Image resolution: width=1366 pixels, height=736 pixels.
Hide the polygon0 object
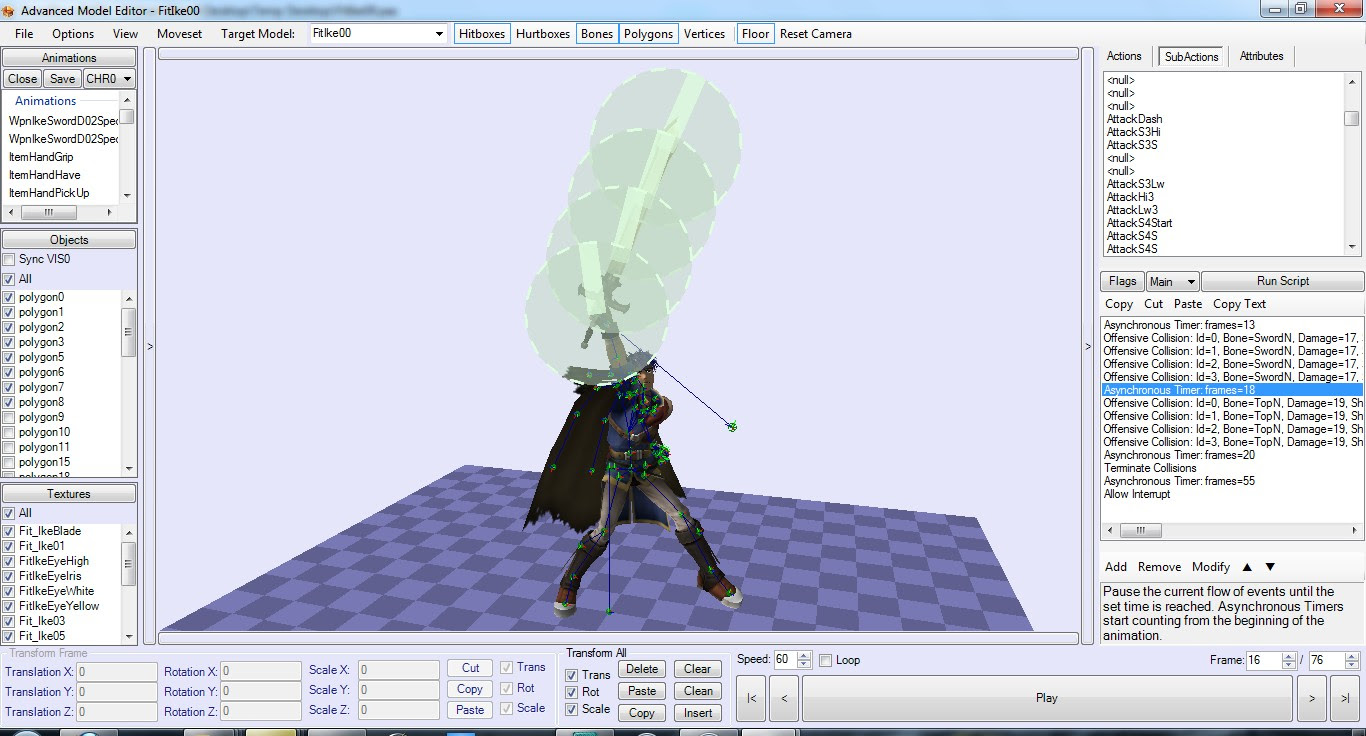10,297
